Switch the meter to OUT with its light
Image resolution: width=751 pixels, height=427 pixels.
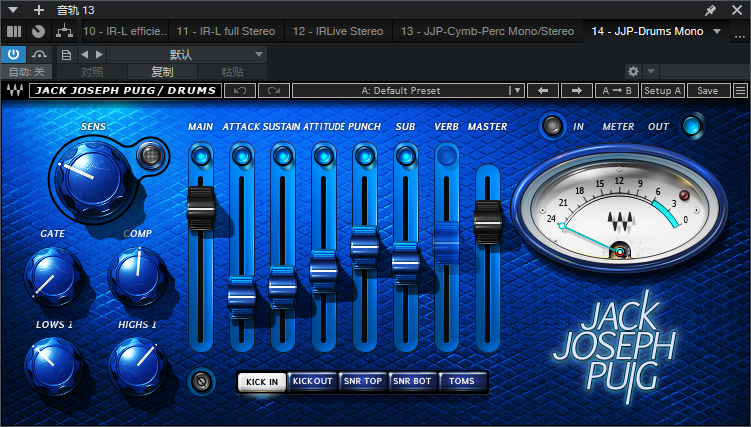(x=692, y=126)
